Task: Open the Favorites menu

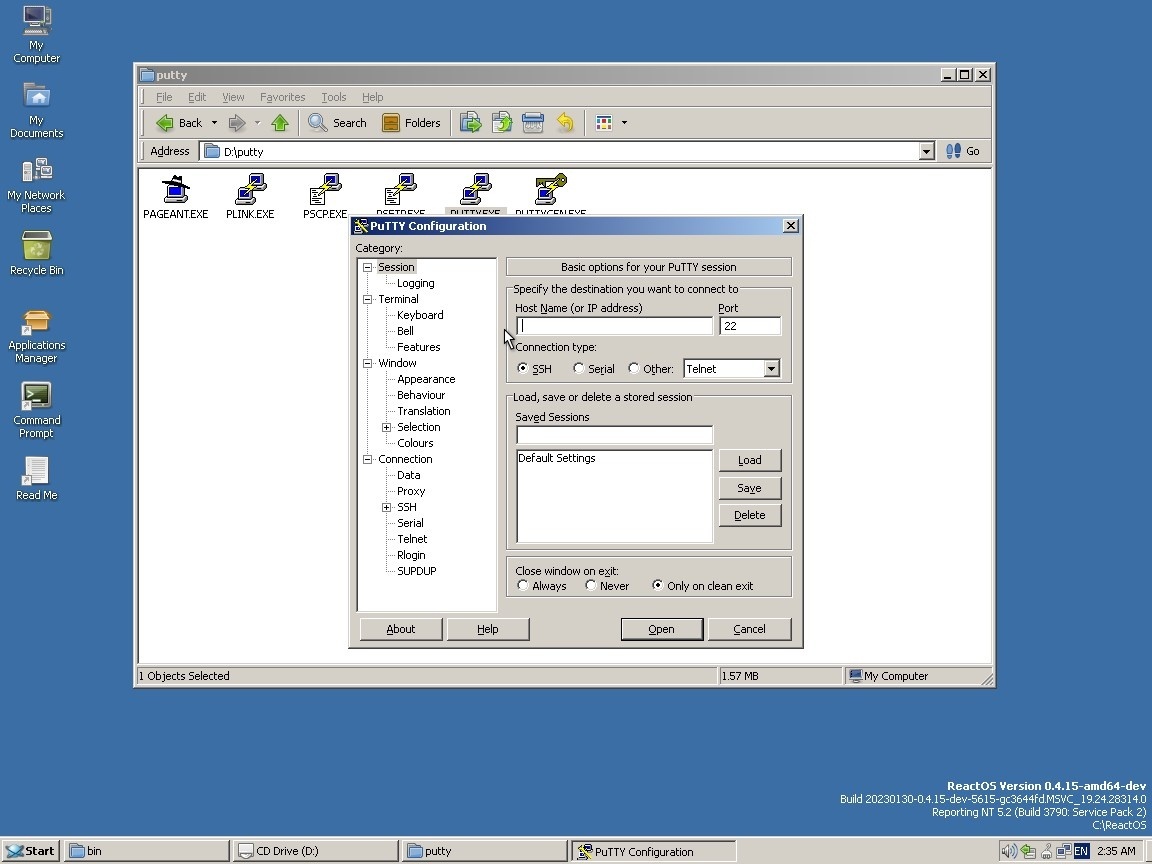Action: tap(282, 97)
